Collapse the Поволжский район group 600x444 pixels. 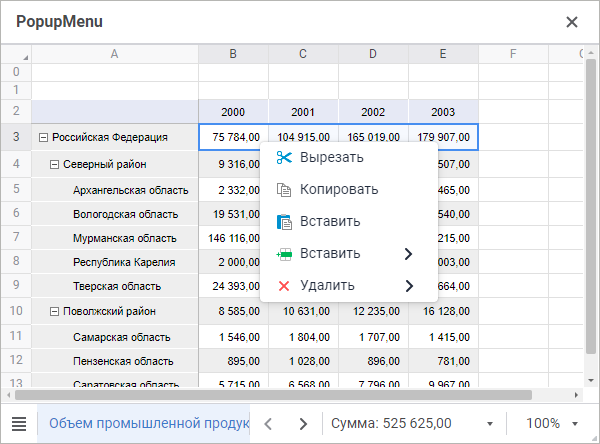[x=54, y=311]
